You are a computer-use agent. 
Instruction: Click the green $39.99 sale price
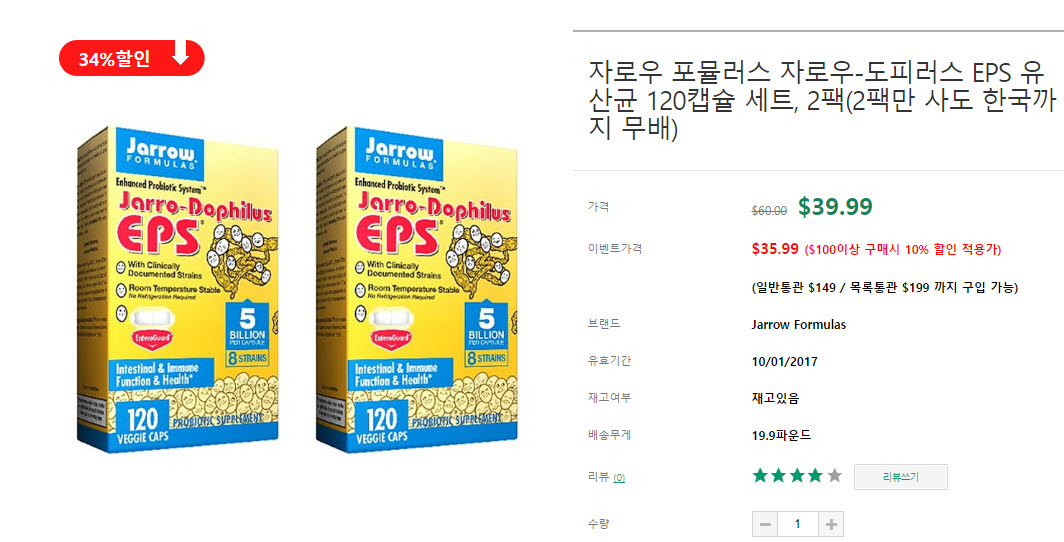click(835, 207)
